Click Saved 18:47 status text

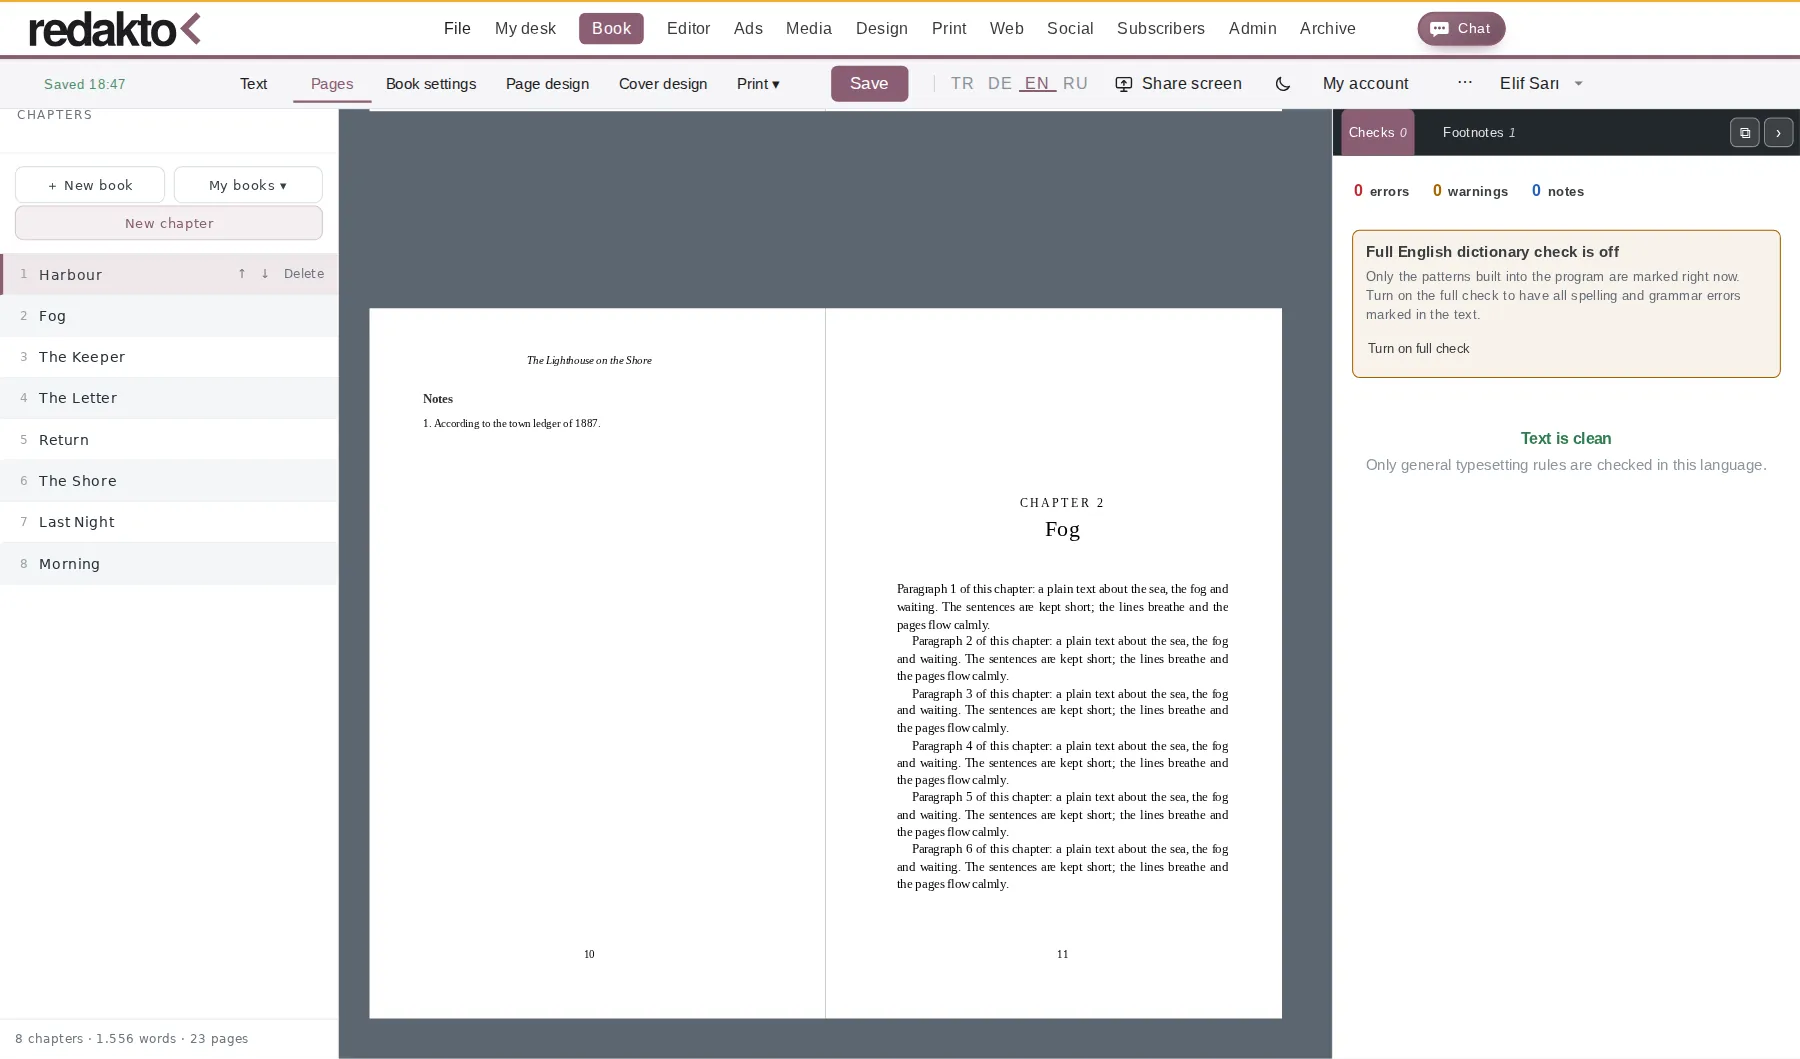pyautogui.click(x=85, y=85)
